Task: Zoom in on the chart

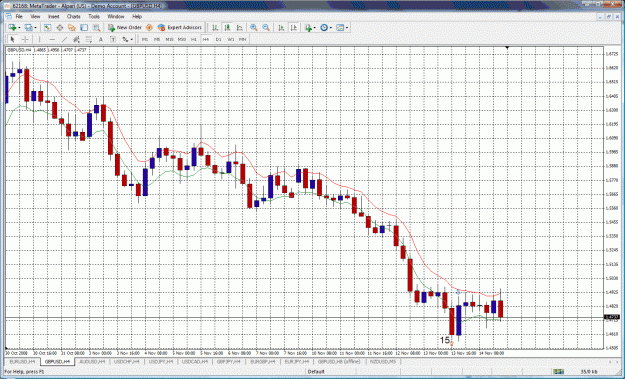Action: [x=254, y=27]
